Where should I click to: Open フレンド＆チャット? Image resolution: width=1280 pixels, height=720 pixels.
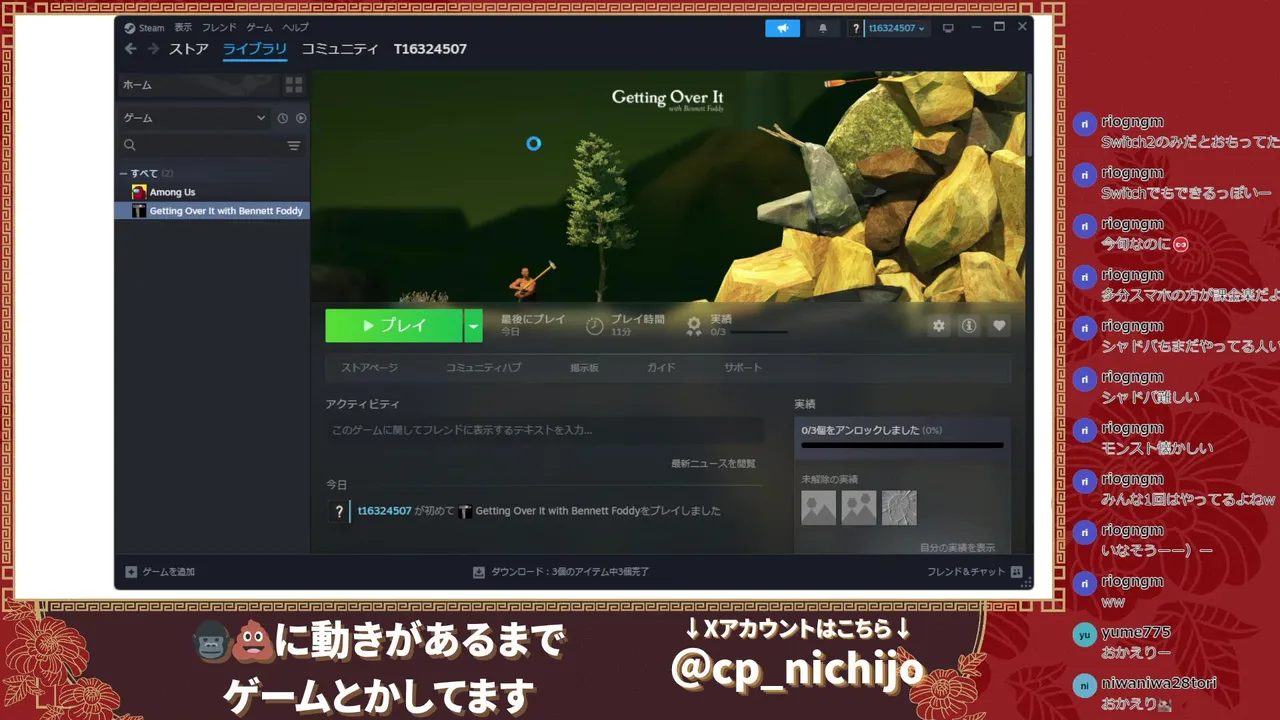(974, 572)
